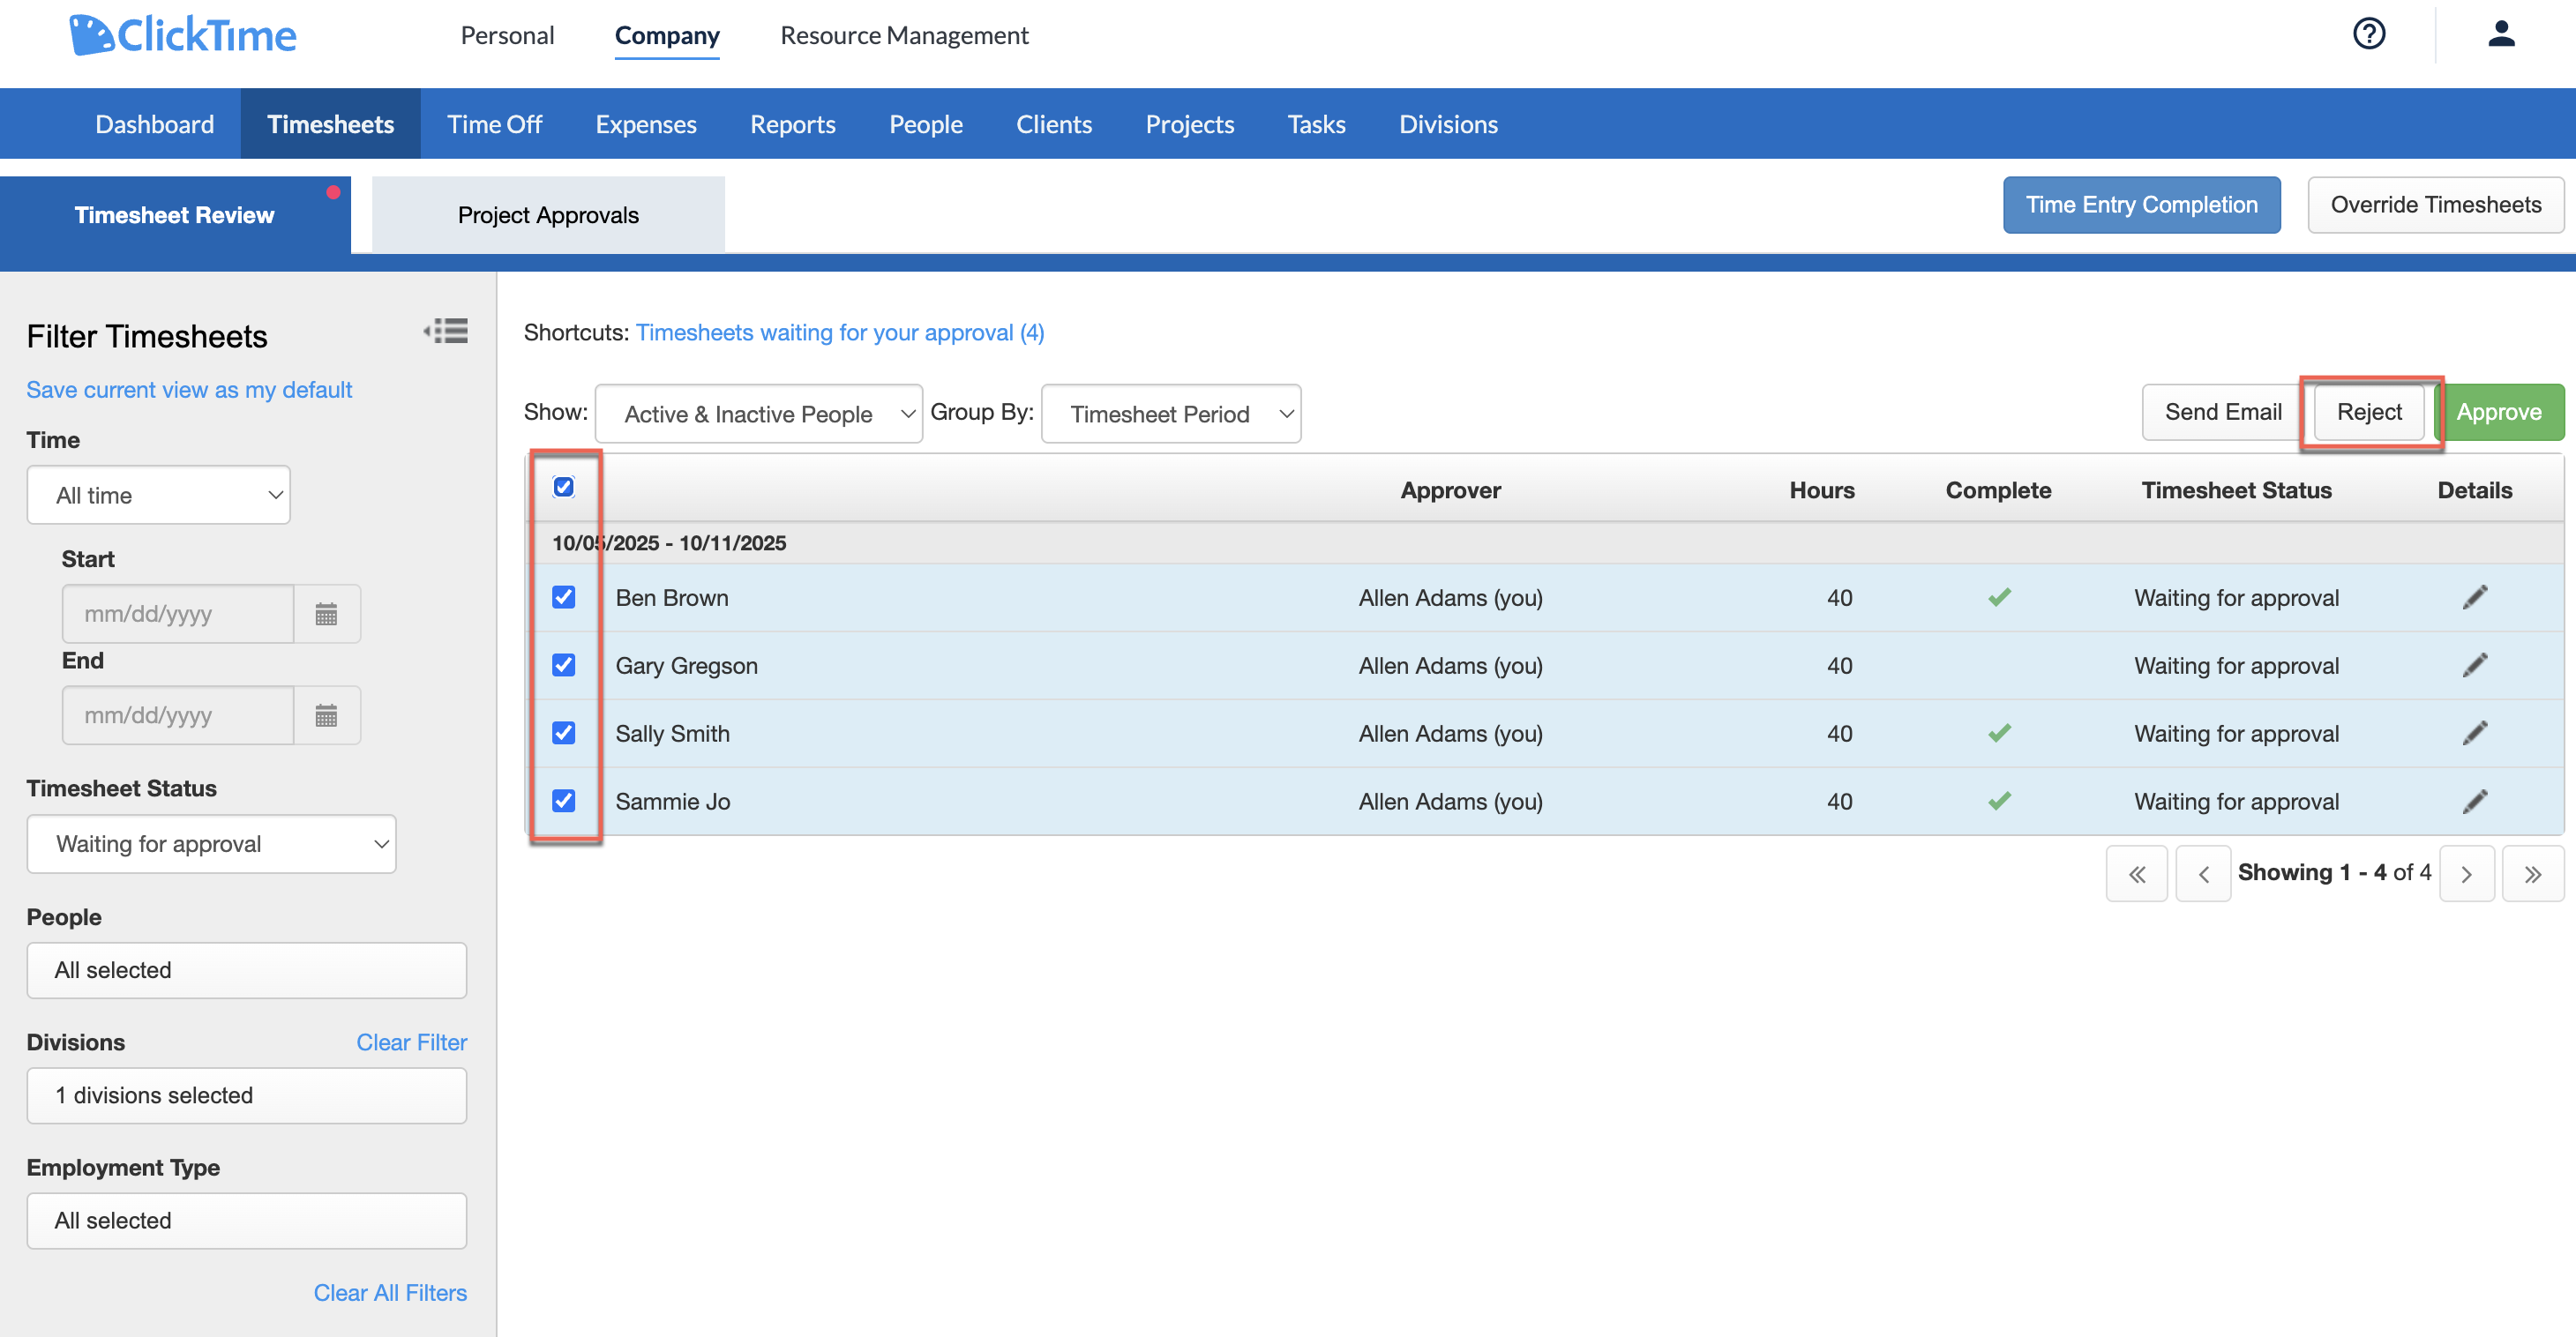Go to next page of results

(x=2467, y=875)
